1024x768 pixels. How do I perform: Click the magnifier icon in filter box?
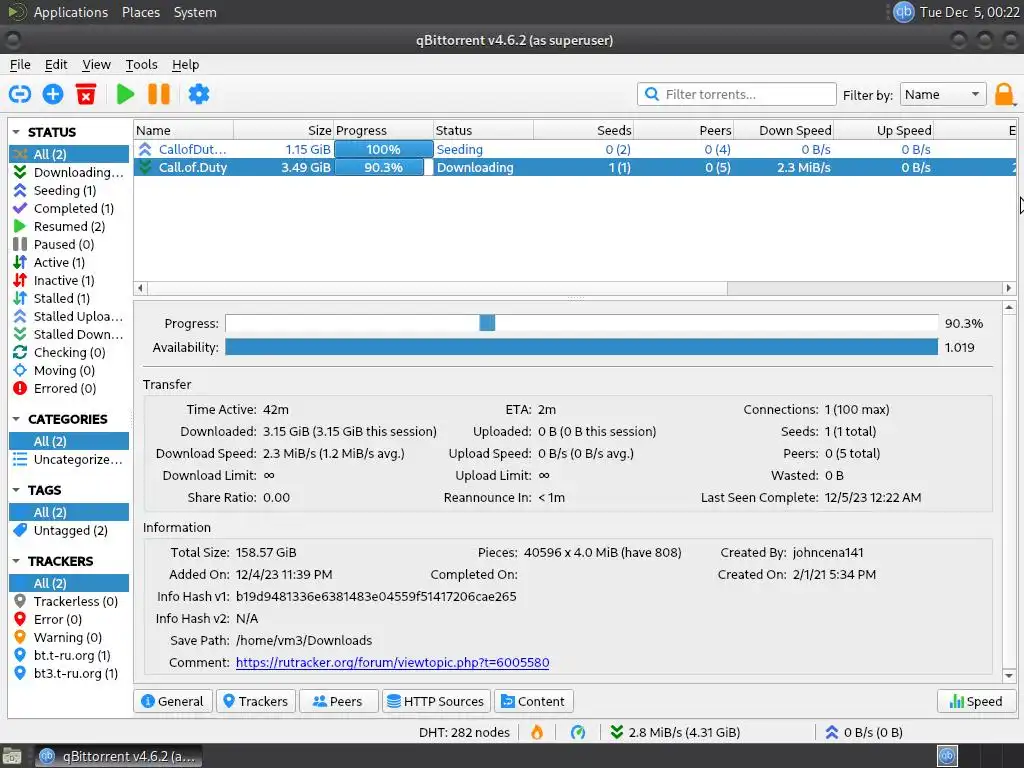pyautogui.click(x=651, y=94)
